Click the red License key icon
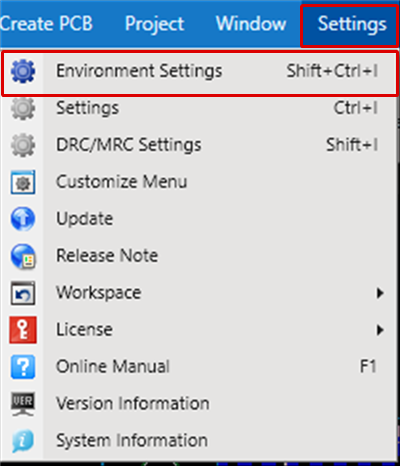 [x=23, y=330]
